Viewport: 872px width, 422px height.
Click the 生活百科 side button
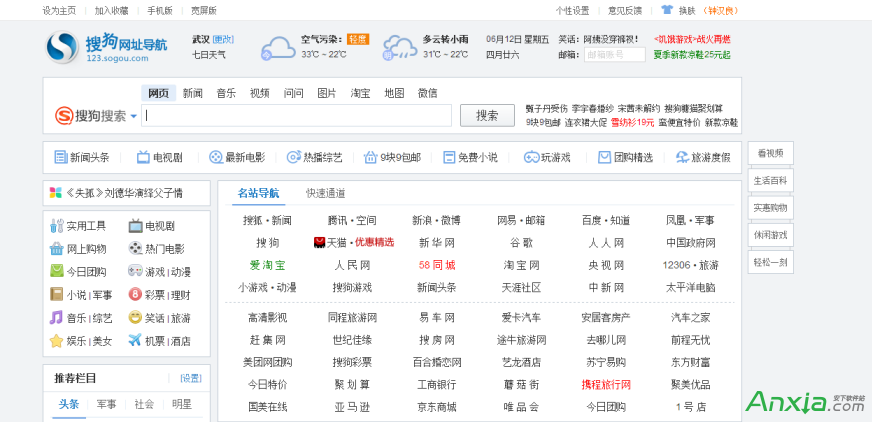tap(770, 180)
